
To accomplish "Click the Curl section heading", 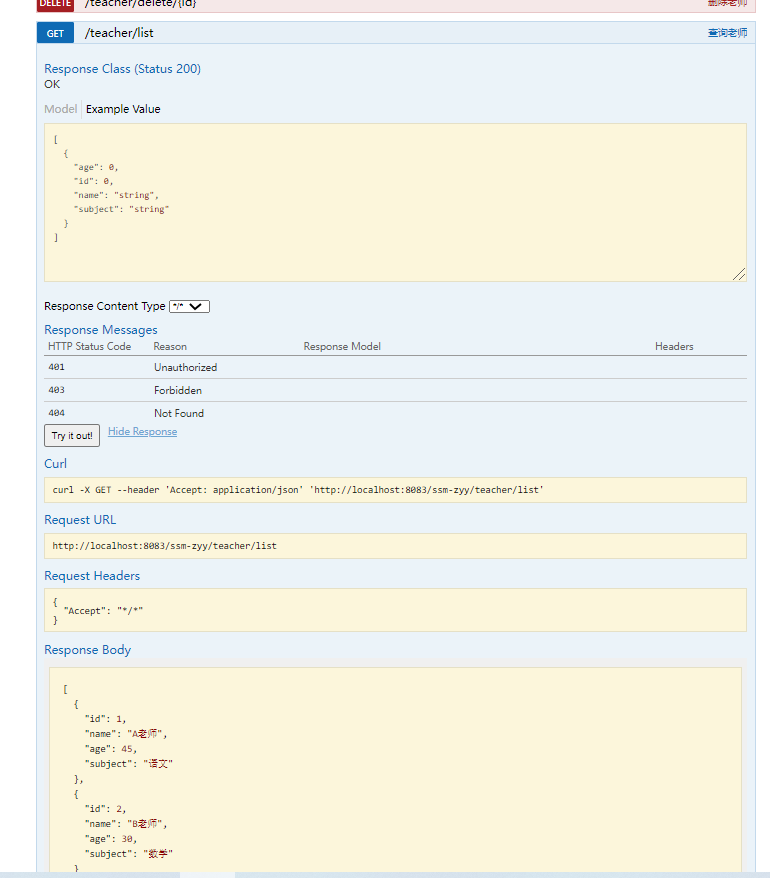I will (x=55, y=464).
